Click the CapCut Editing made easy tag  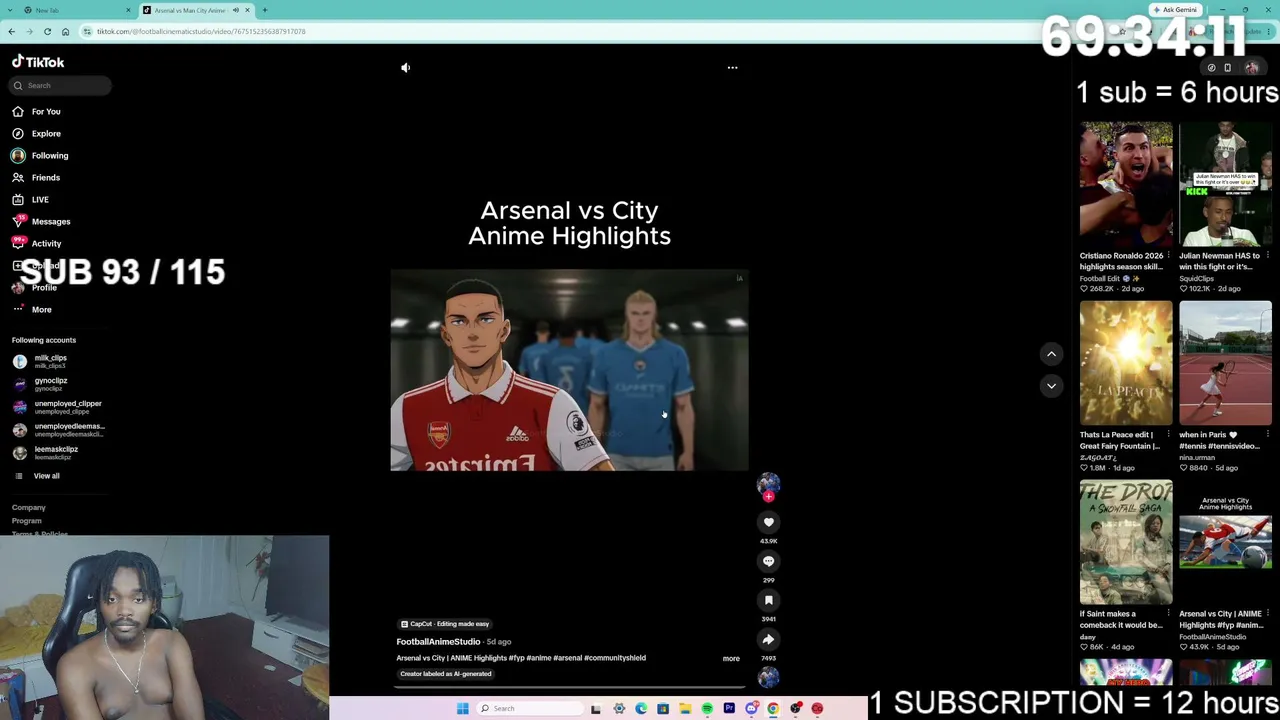[x=445, y=624]
